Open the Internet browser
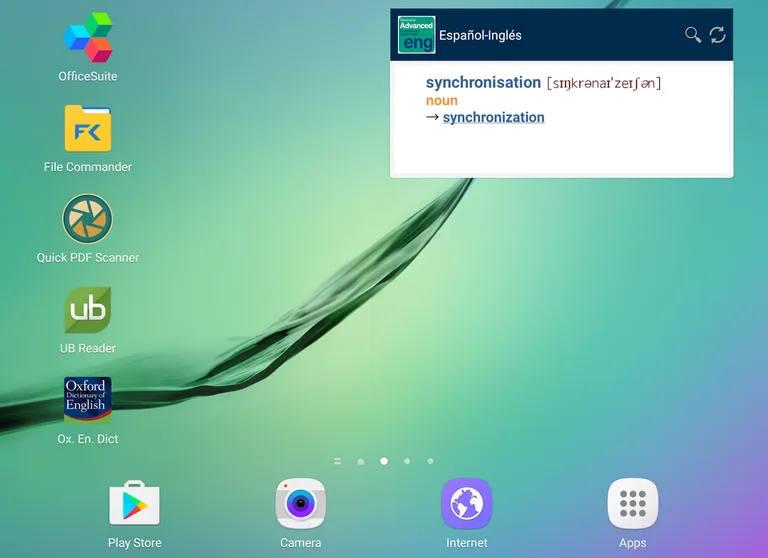 (x=467, y=504)
